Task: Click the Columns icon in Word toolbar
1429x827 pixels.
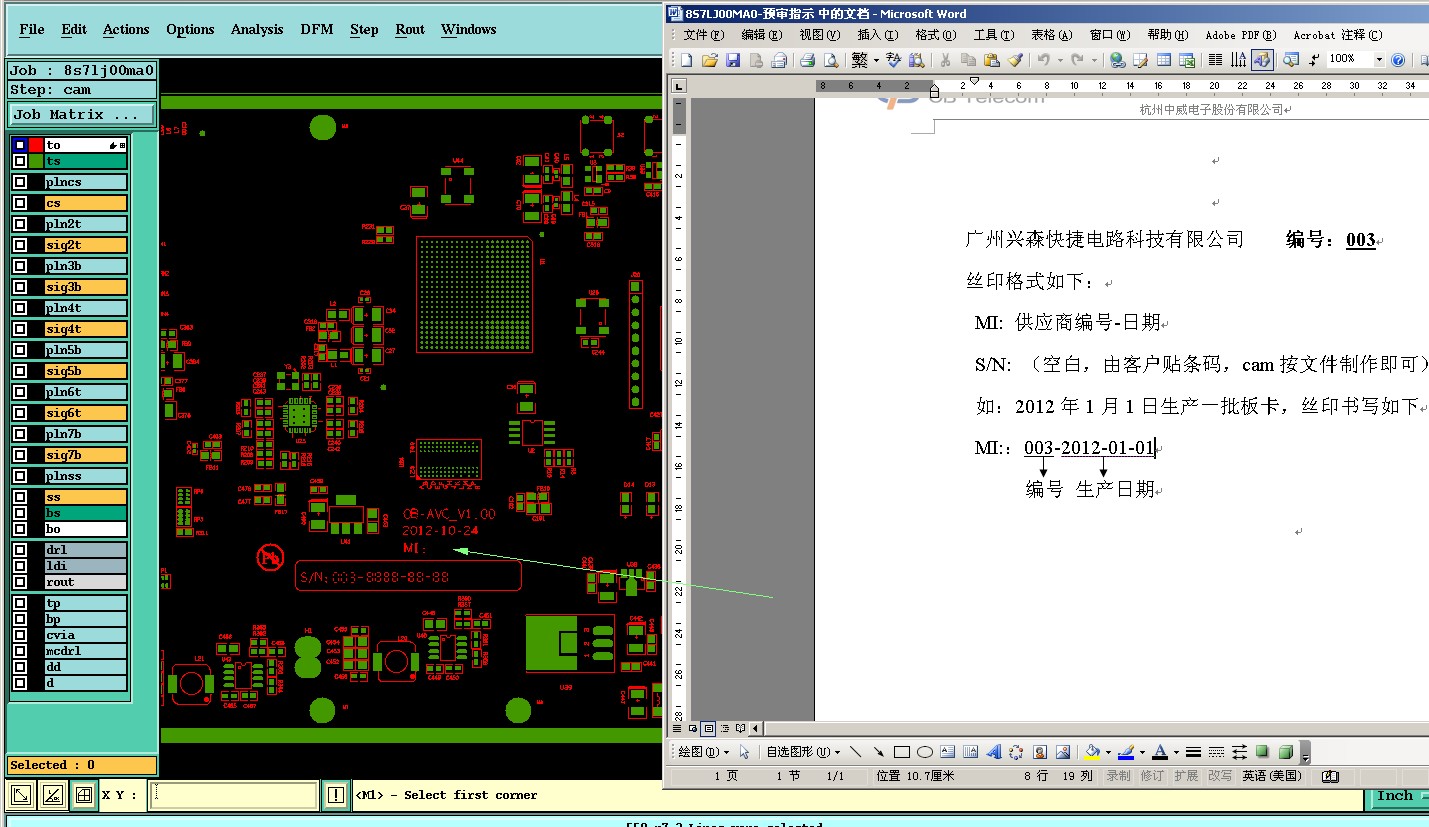Action: pyautogui.click(x=1215, y=60)
